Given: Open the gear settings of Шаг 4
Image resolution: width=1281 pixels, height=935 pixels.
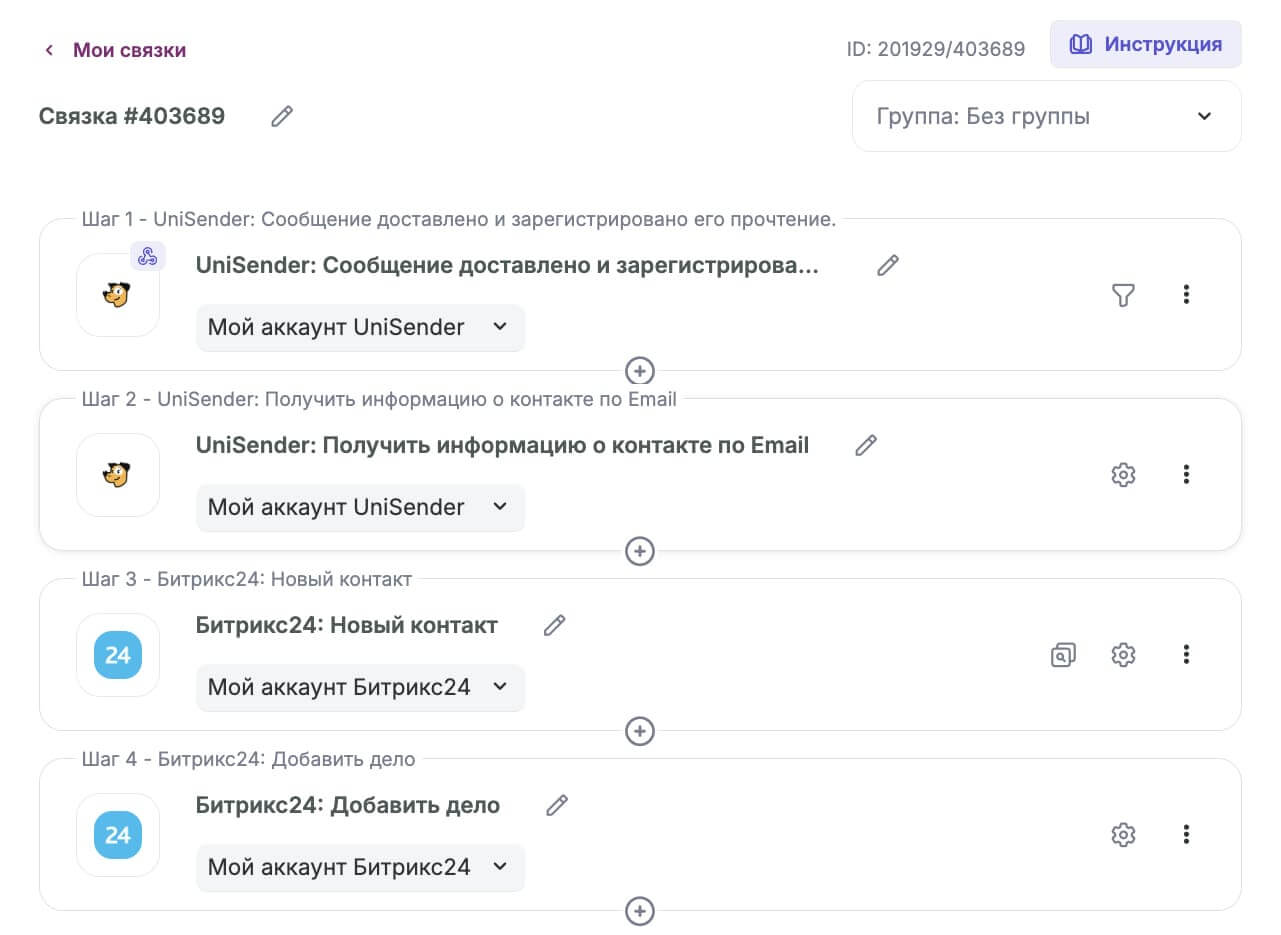Looking at the screenshot, I should 1123,835.
